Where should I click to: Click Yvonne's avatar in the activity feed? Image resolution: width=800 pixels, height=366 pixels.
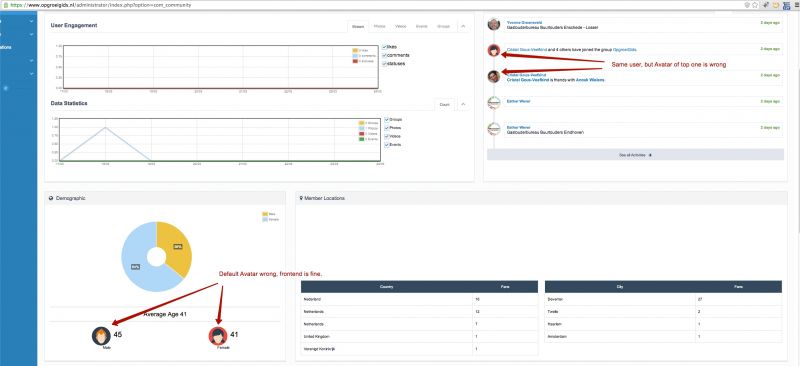[x=493, y=24]
